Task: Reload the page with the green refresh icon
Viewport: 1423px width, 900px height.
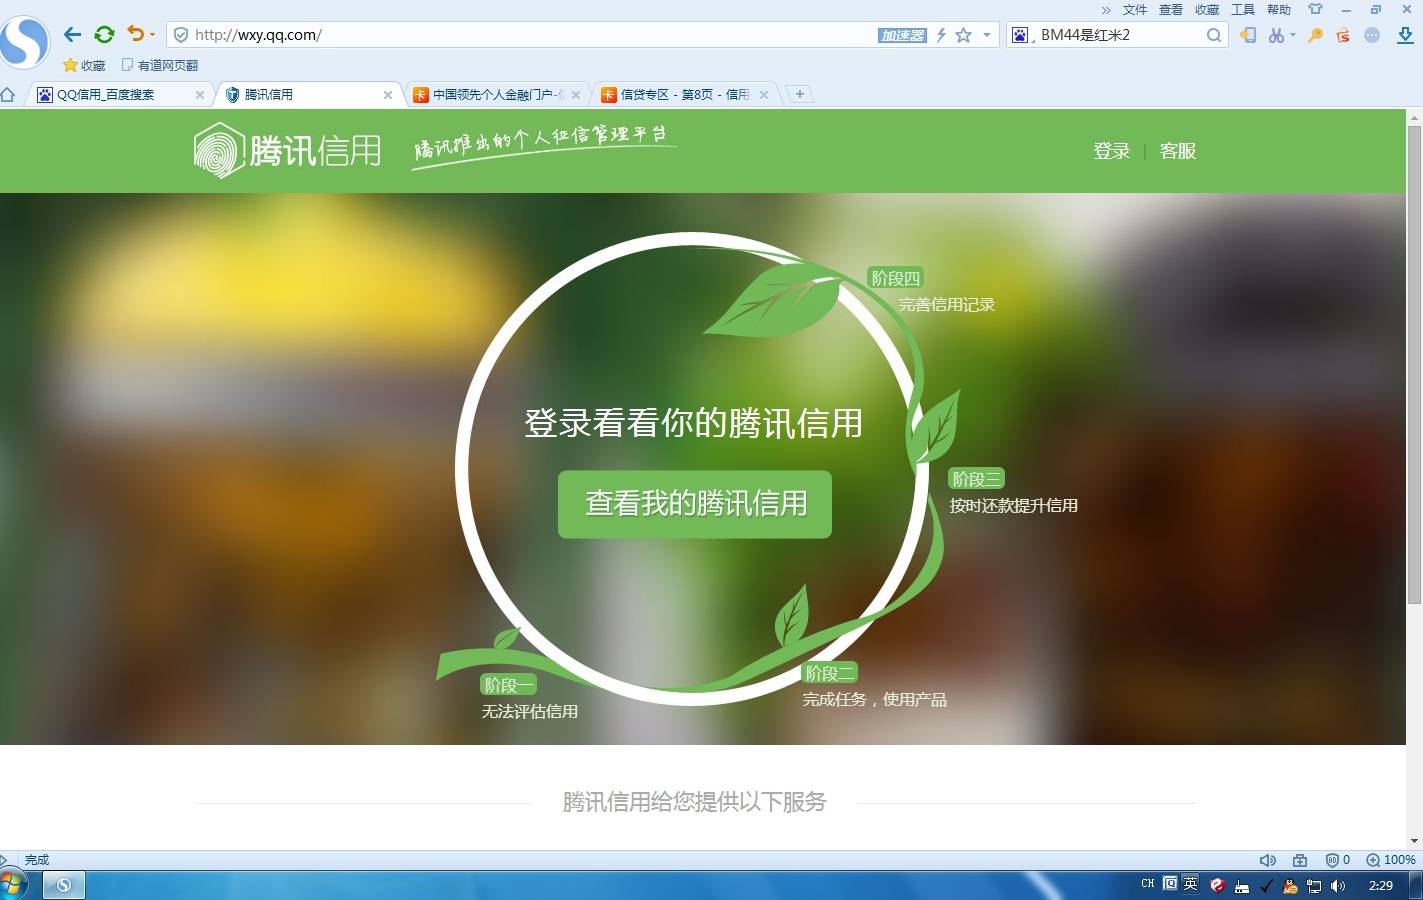Action: (x=104, y=34)
